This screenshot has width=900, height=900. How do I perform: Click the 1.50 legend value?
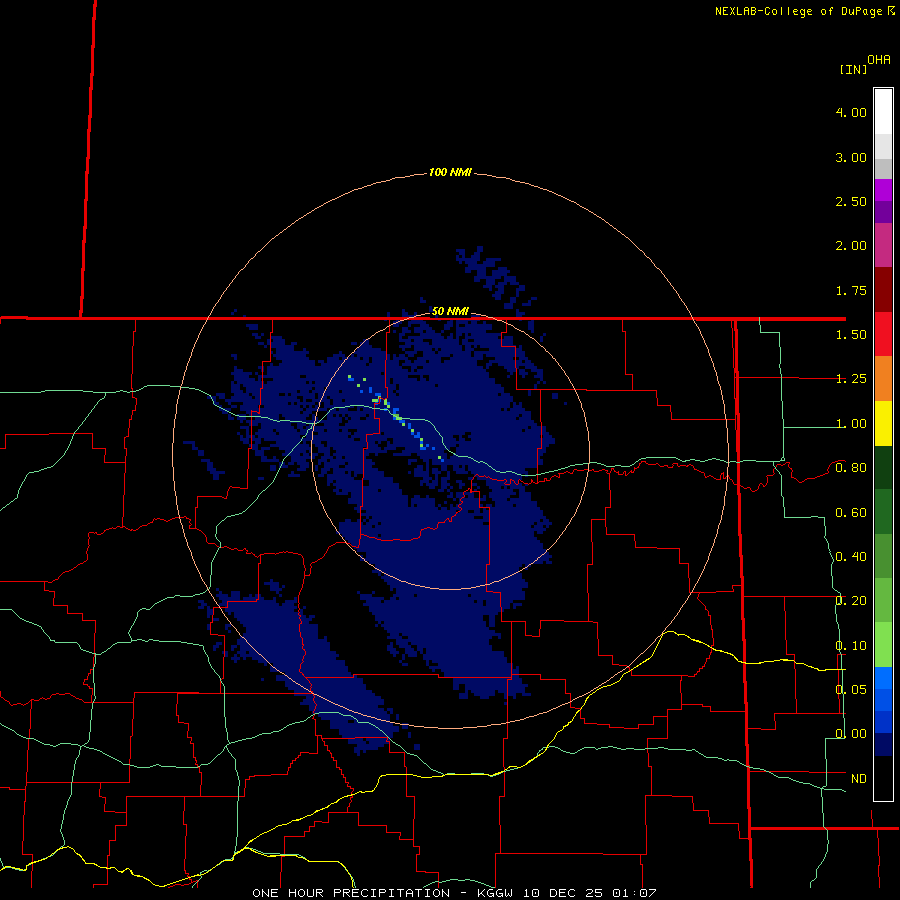point(851,335)
